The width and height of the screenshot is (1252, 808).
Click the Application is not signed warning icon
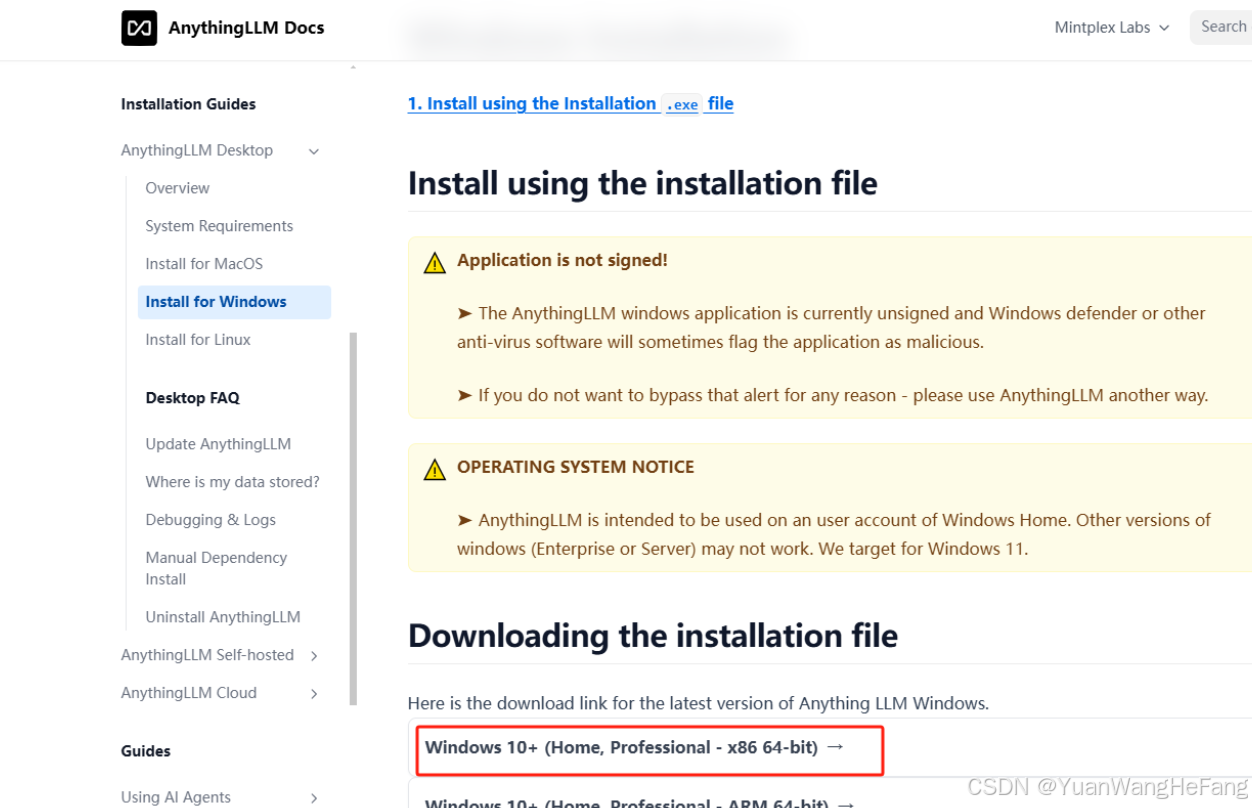(x=434, y=263)
